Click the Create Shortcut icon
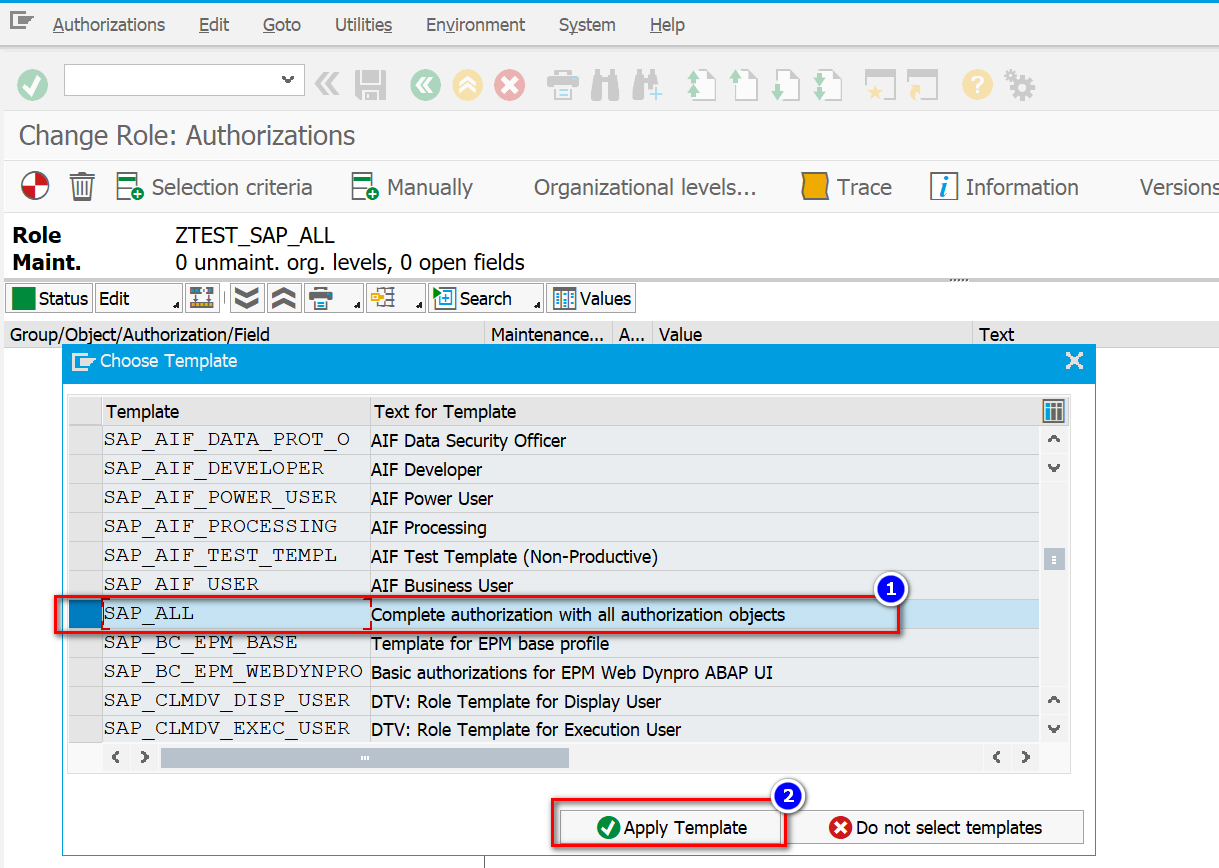The height and width of the screenshot is (868, 1219). (x=922, y=84)
